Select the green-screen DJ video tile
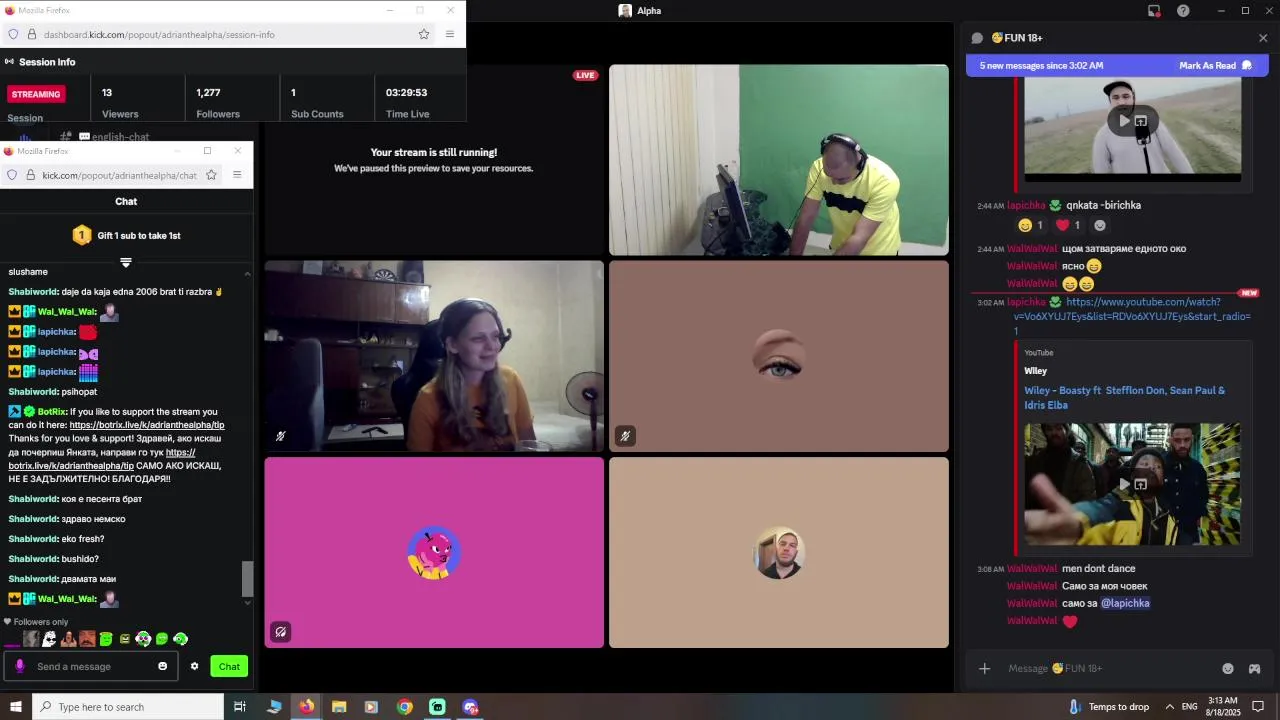This screenshot has width=1280, height=720. [779, 160]
